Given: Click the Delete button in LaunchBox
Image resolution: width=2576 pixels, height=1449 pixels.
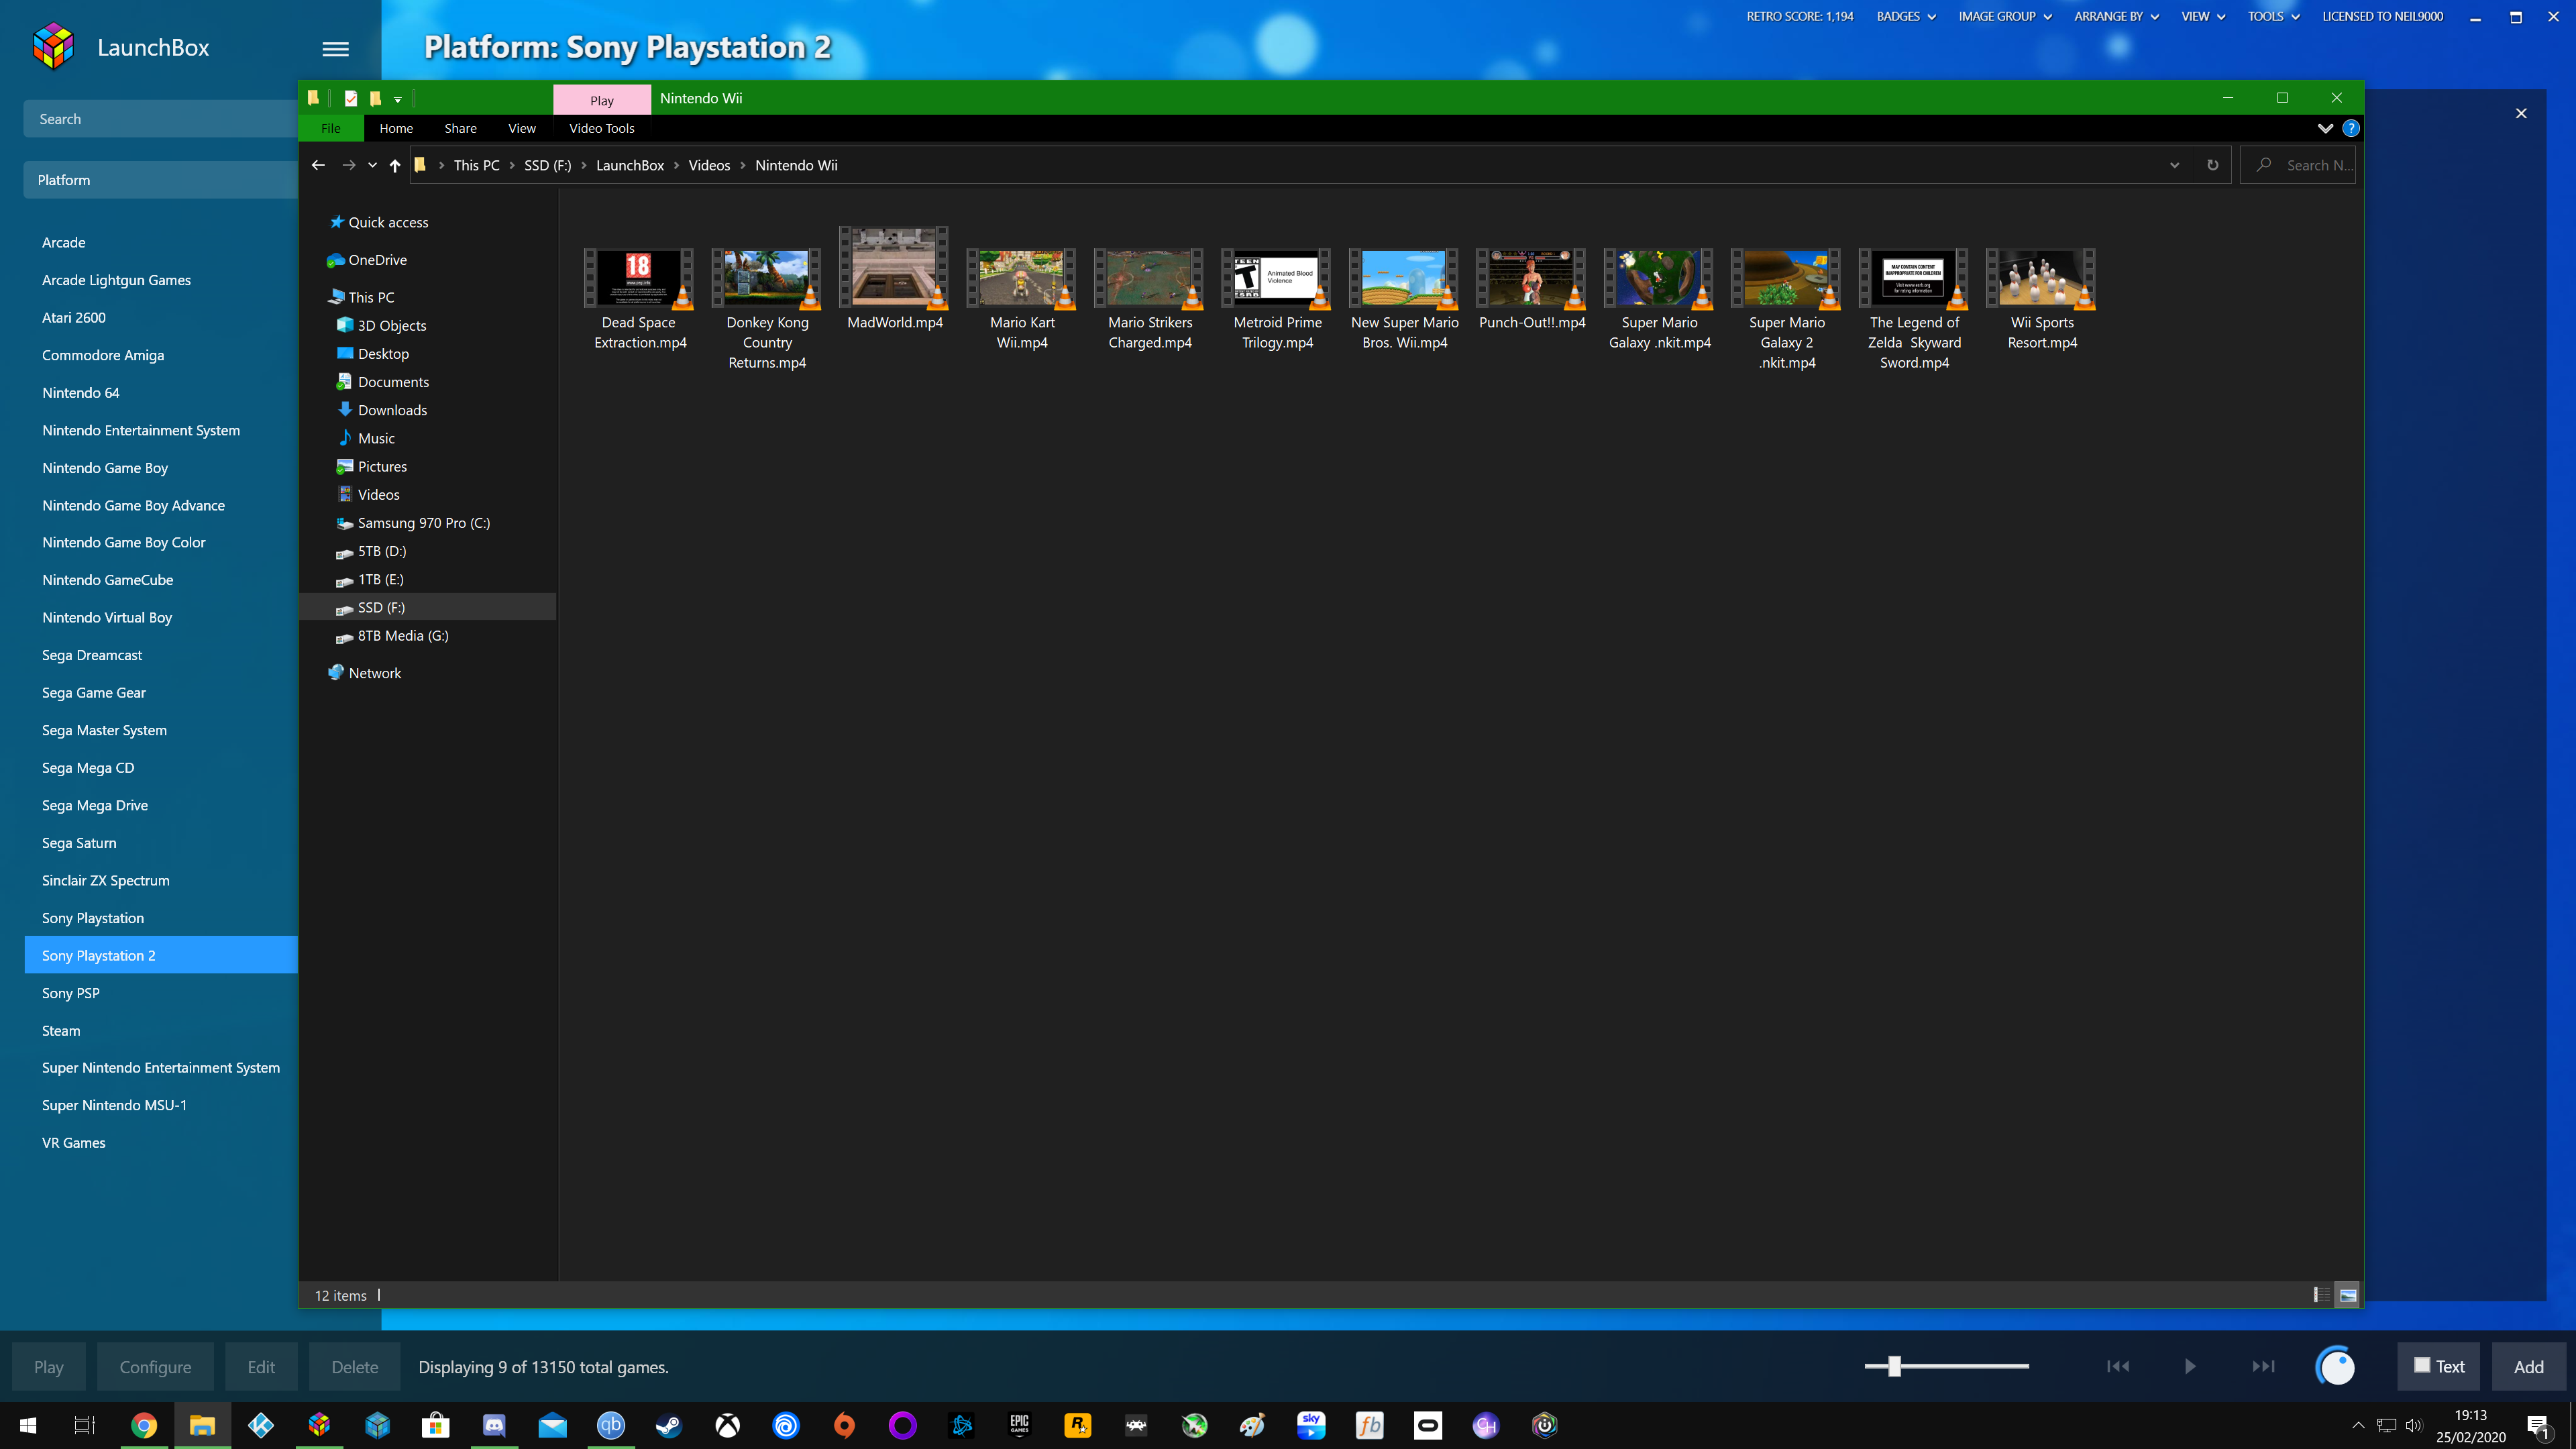Looking at the screenshot, I should [x=355, y=1367].
